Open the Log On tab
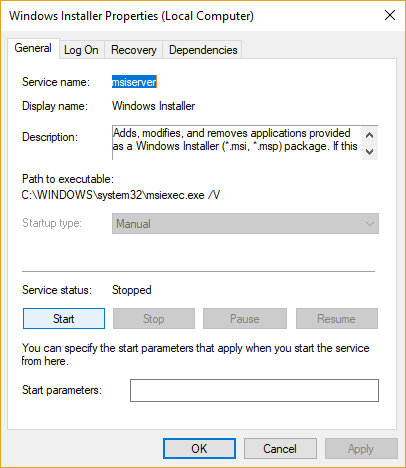This screenshot has height=468, width=406. coord(81,50)
